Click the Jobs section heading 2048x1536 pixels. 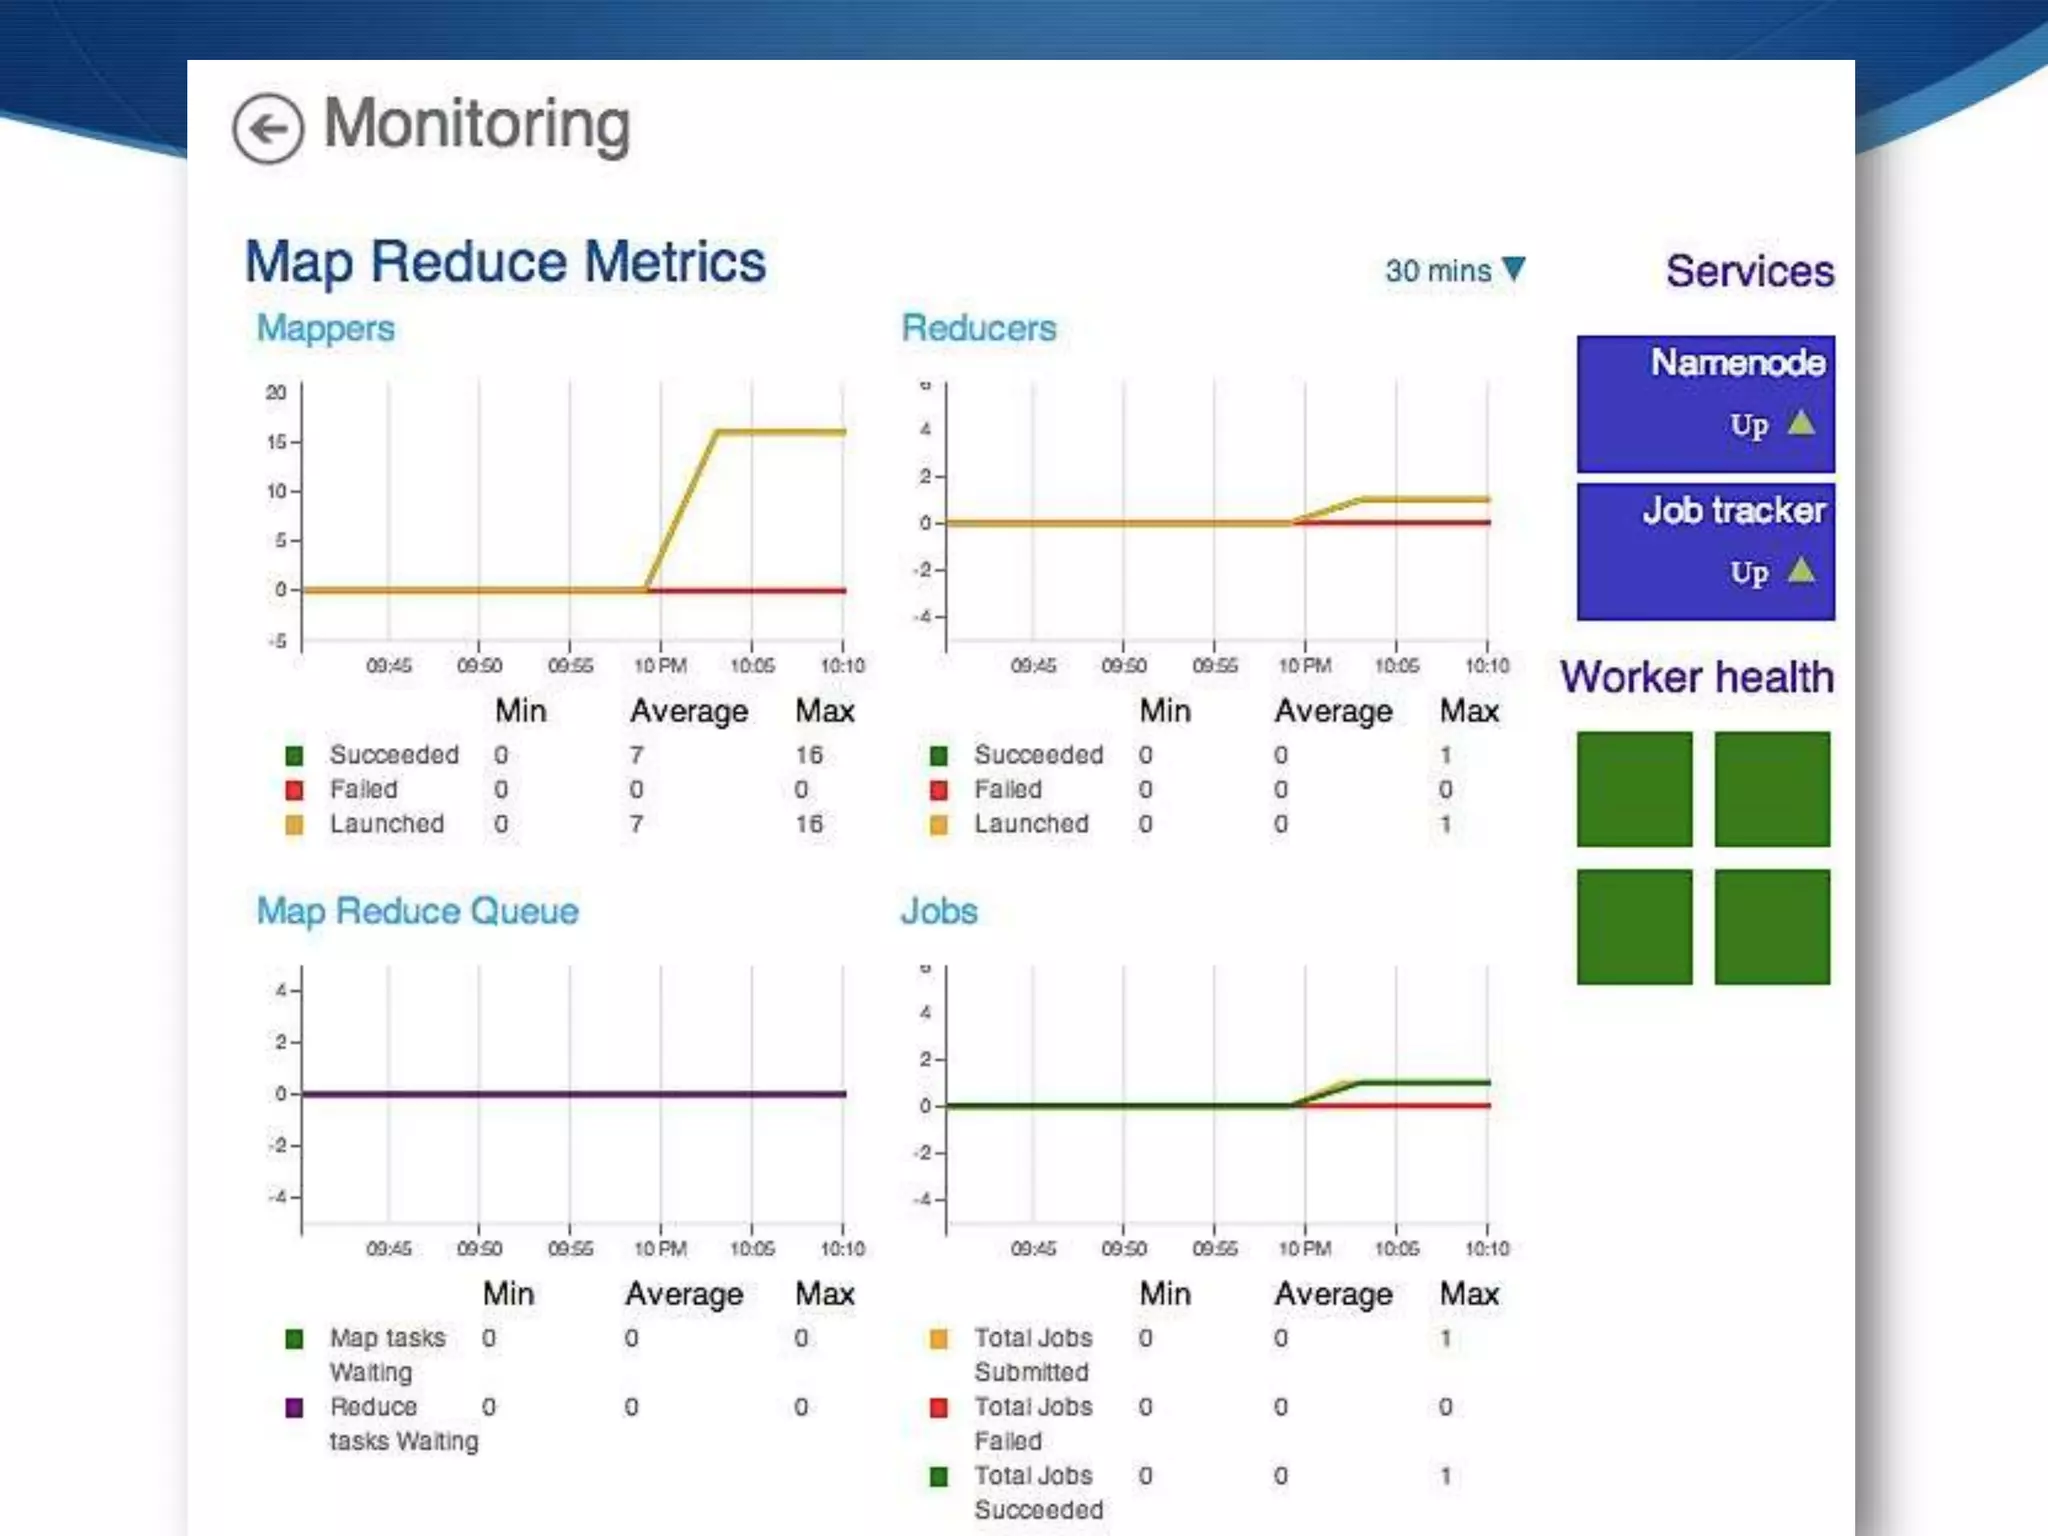coord(938,911)
